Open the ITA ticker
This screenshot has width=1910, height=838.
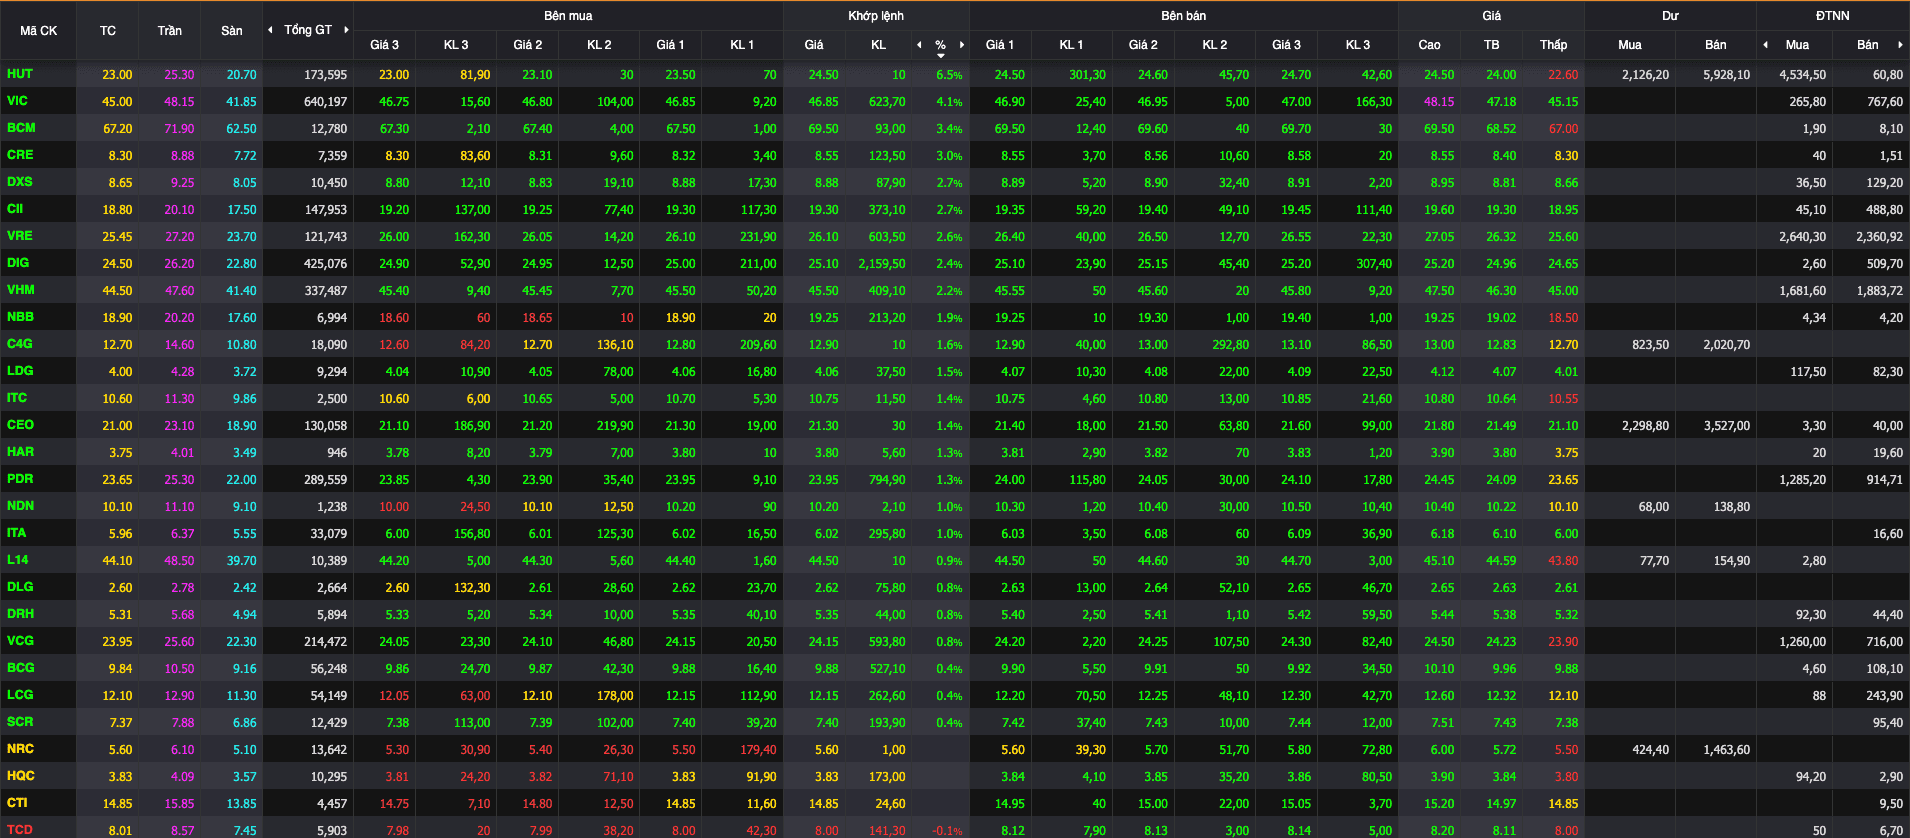(x=16, y=533)
